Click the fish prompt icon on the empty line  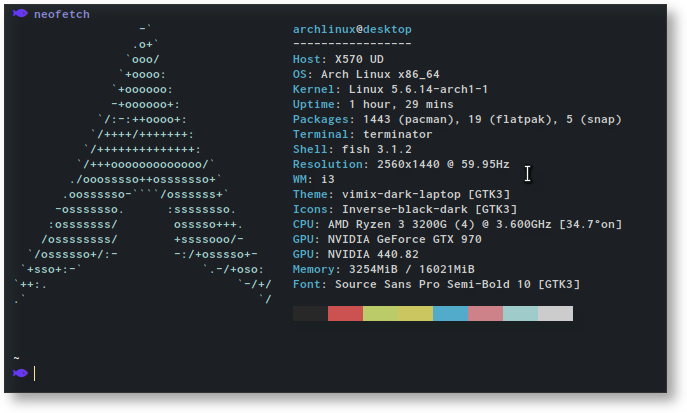20,373
